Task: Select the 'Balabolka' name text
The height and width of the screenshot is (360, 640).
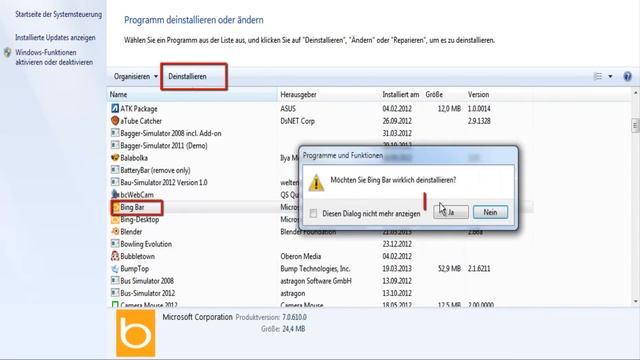Action: click(x=134, y=158)
